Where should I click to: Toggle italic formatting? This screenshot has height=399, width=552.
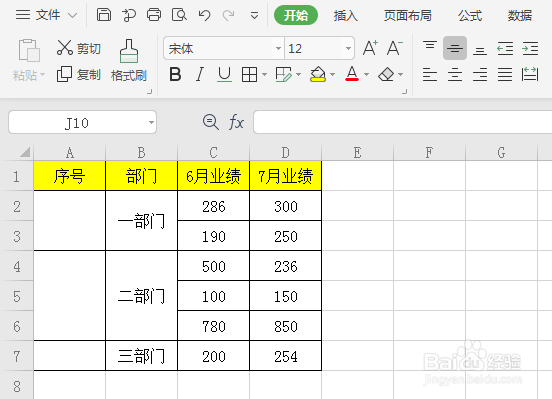pos(200,75)
